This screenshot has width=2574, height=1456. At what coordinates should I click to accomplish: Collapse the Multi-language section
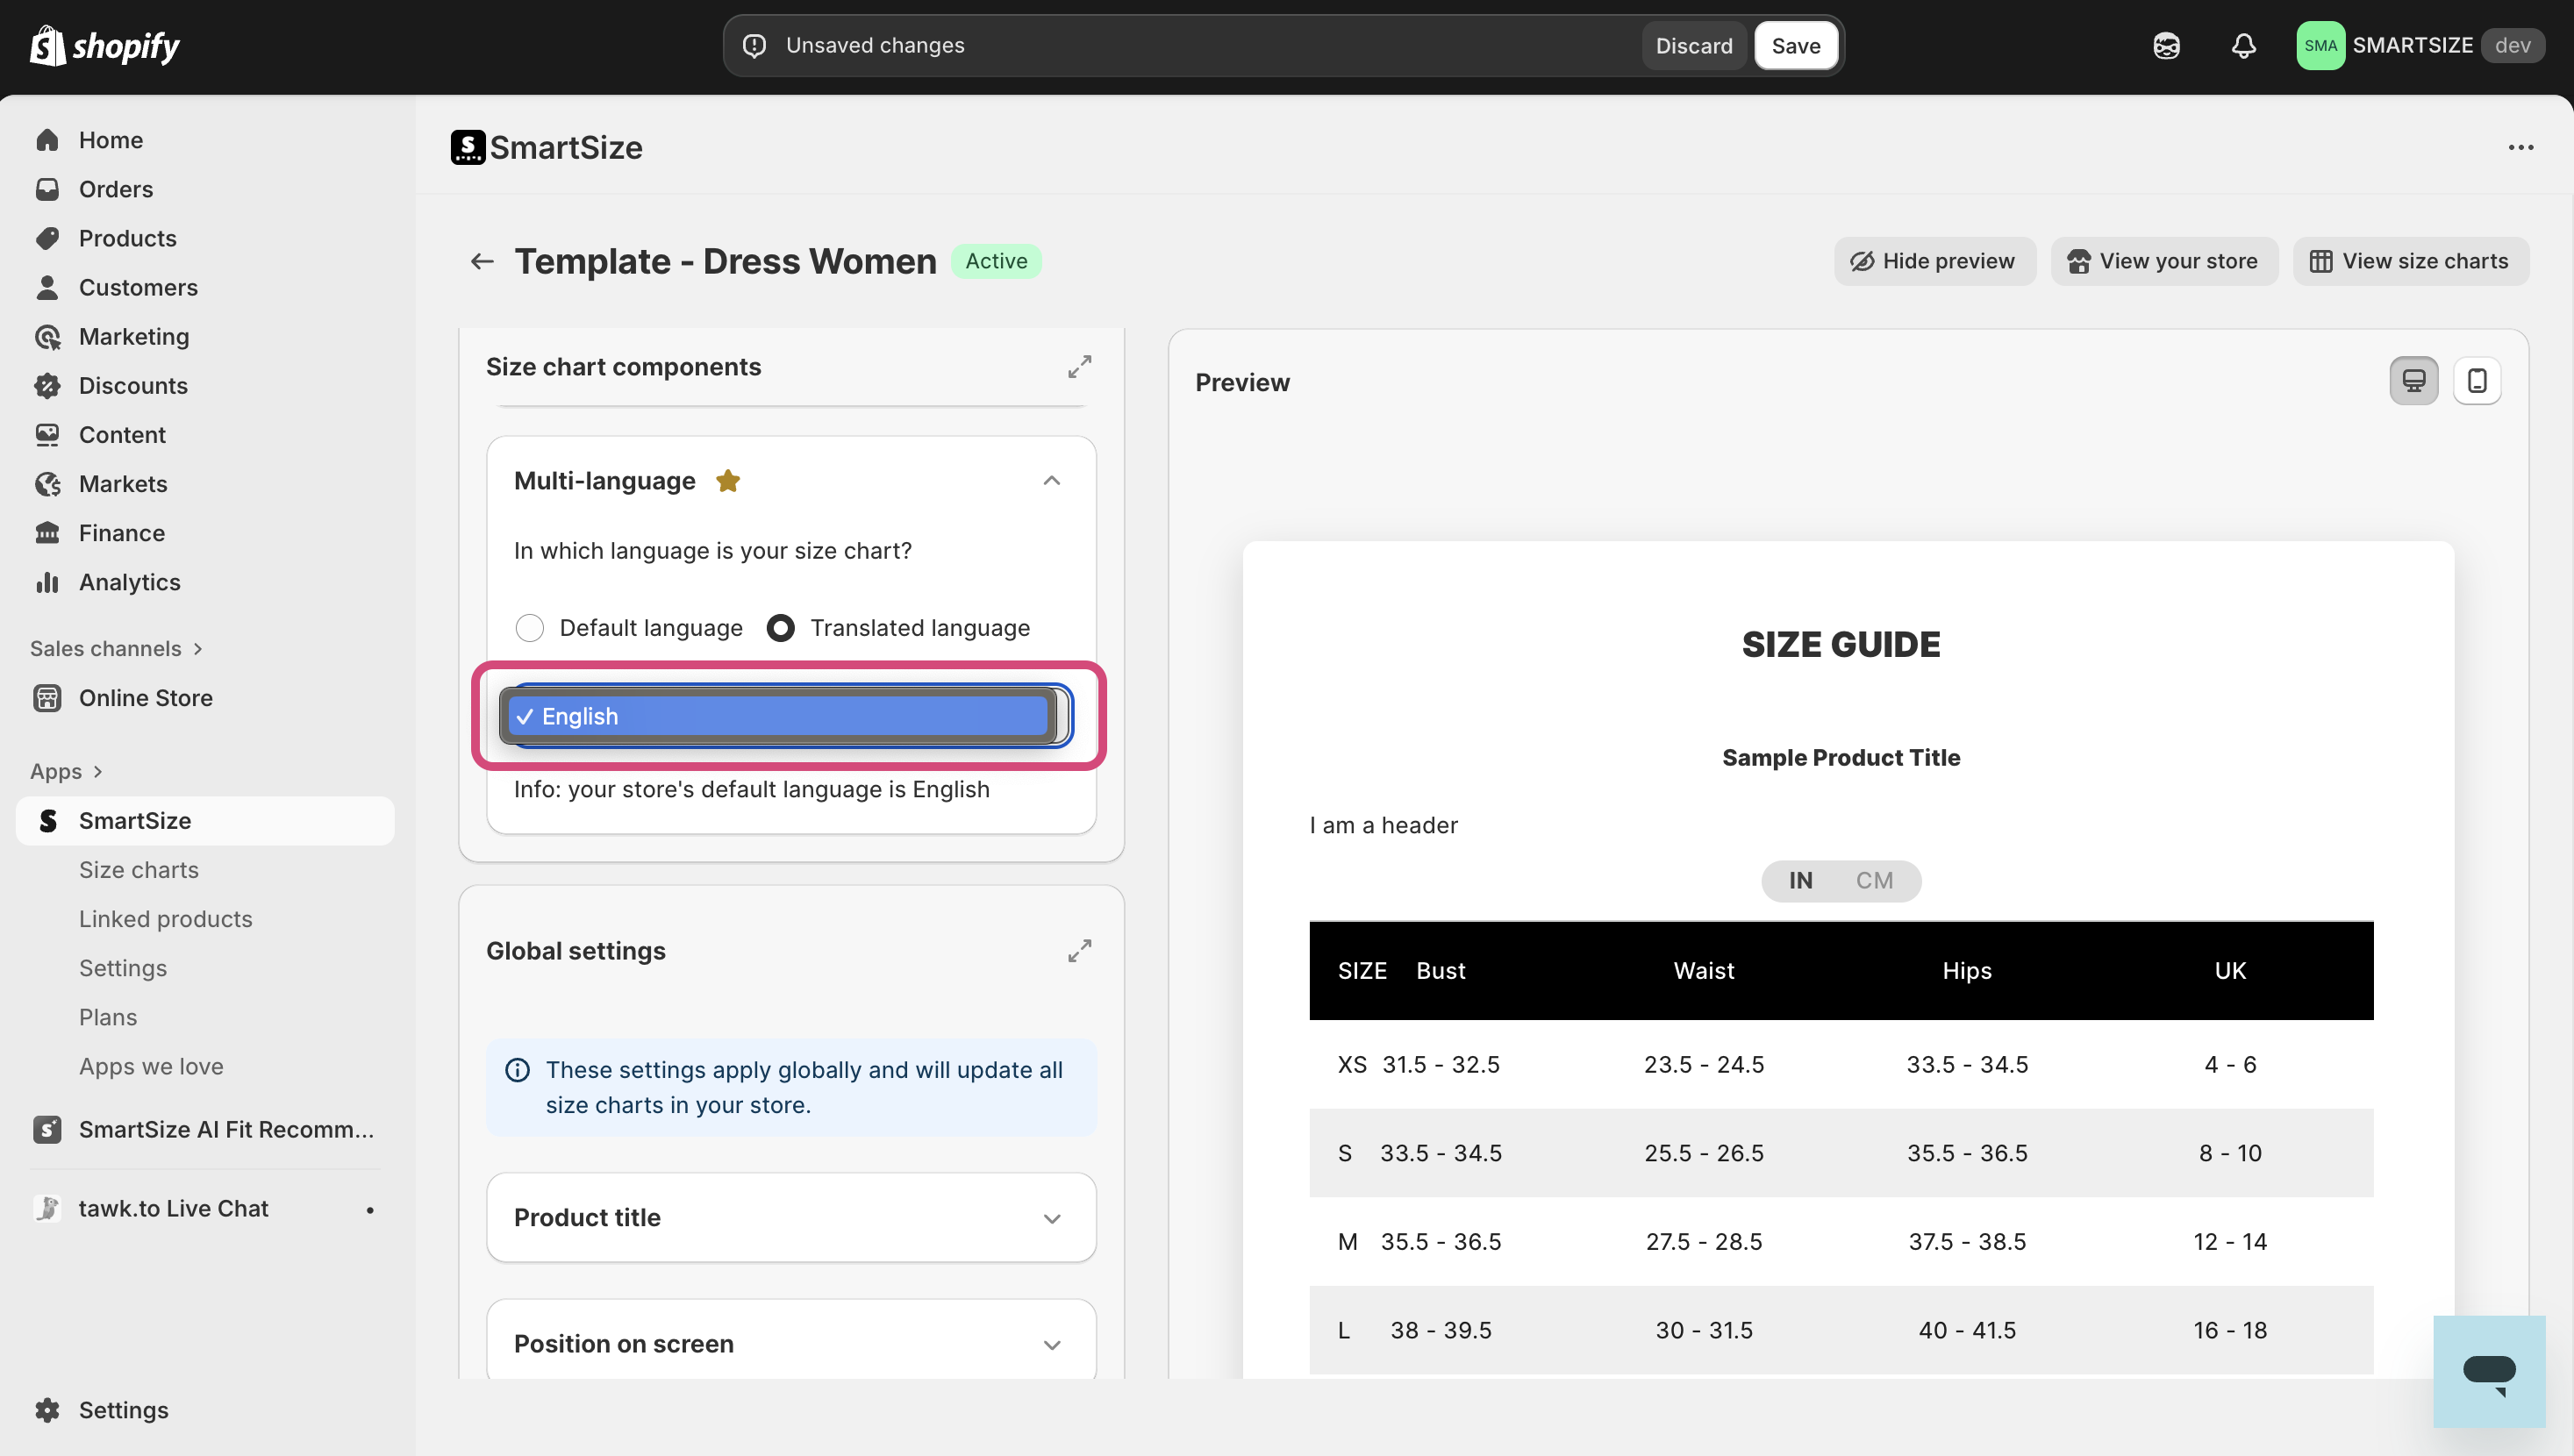click(1051, 481)
